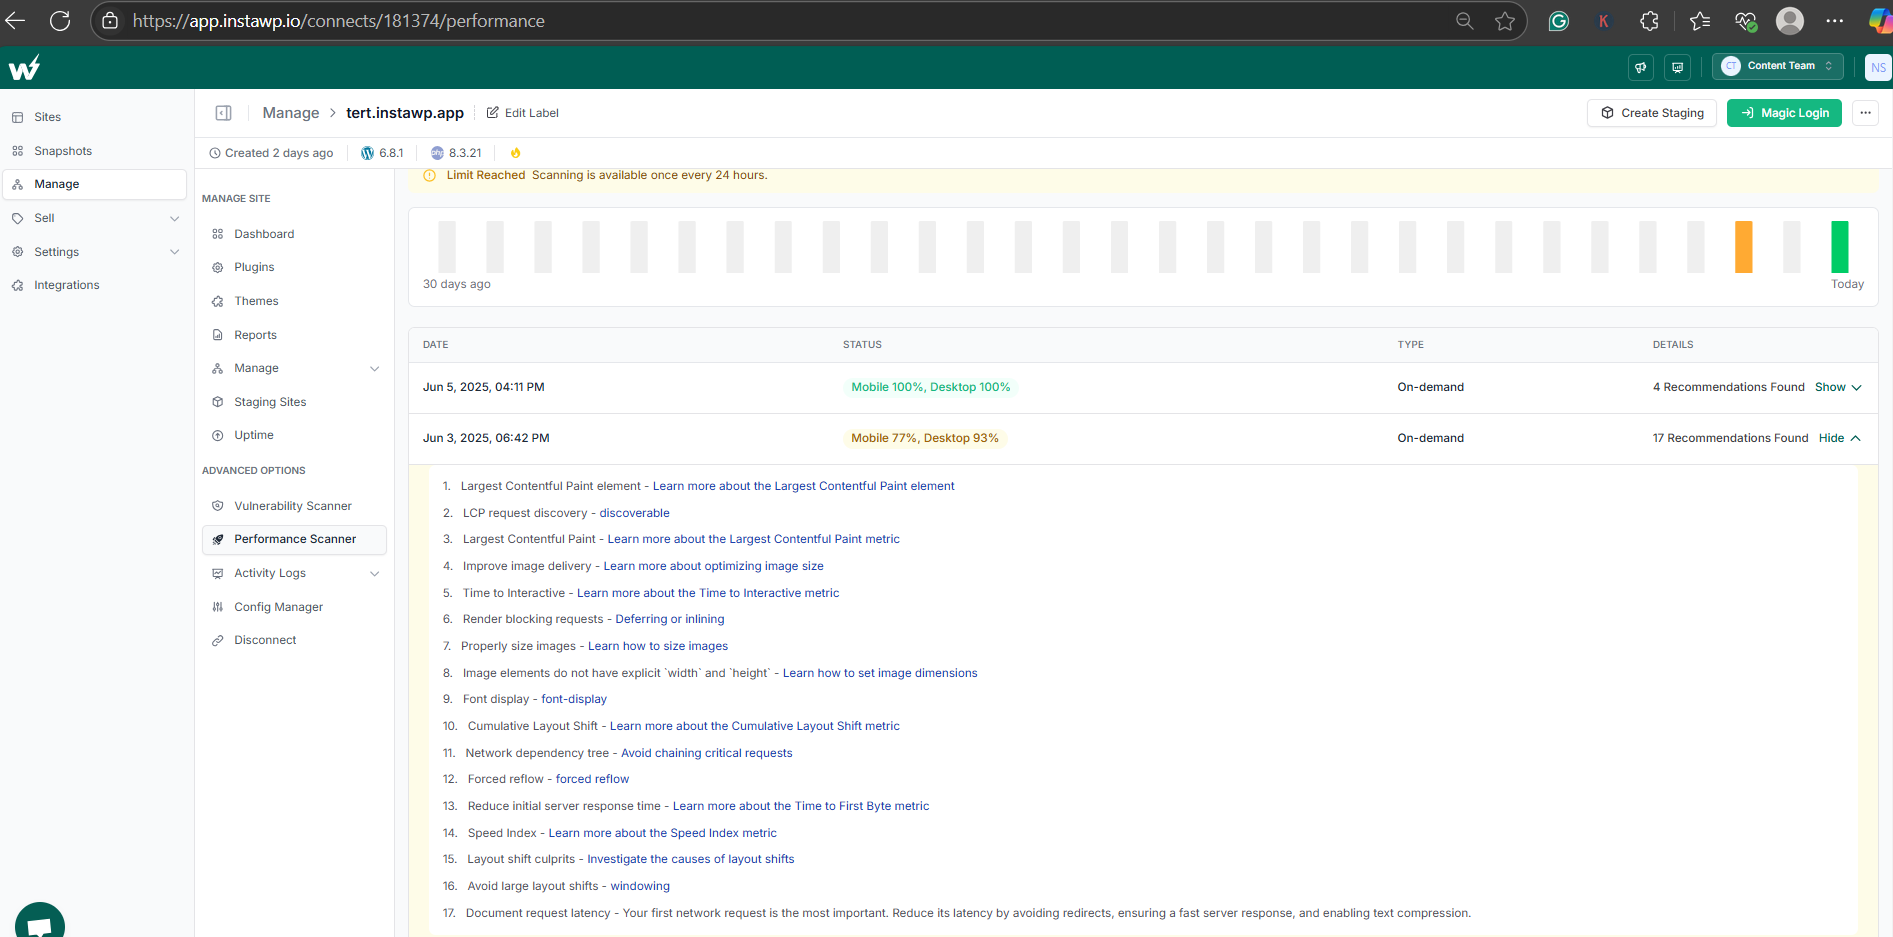Select Performance Scanner menu item

pyautogui.click(x=294, y=539)
